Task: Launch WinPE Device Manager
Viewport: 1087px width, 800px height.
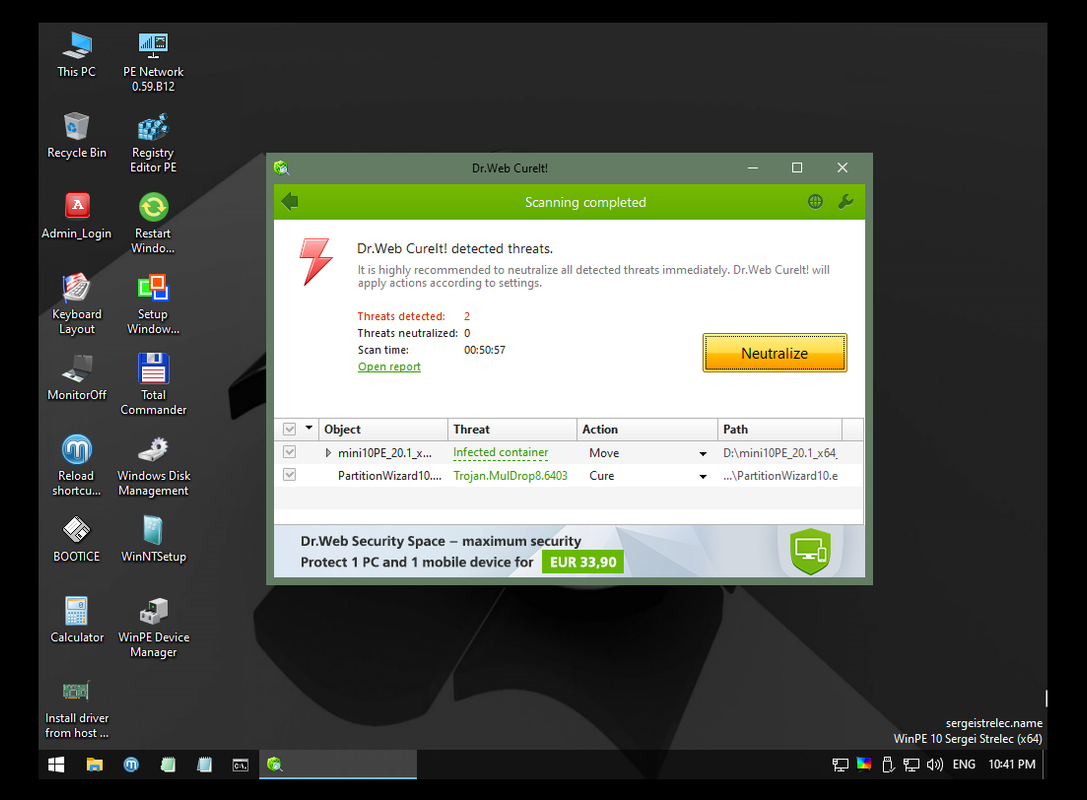Action: 153,627
